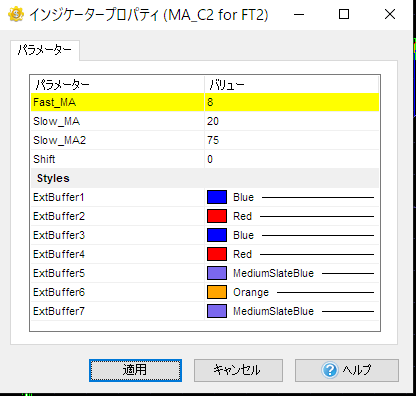Screen dimensions: 416x396
Task: Edit the Slow_MA2 value 75
Action: tap(213, 140)
